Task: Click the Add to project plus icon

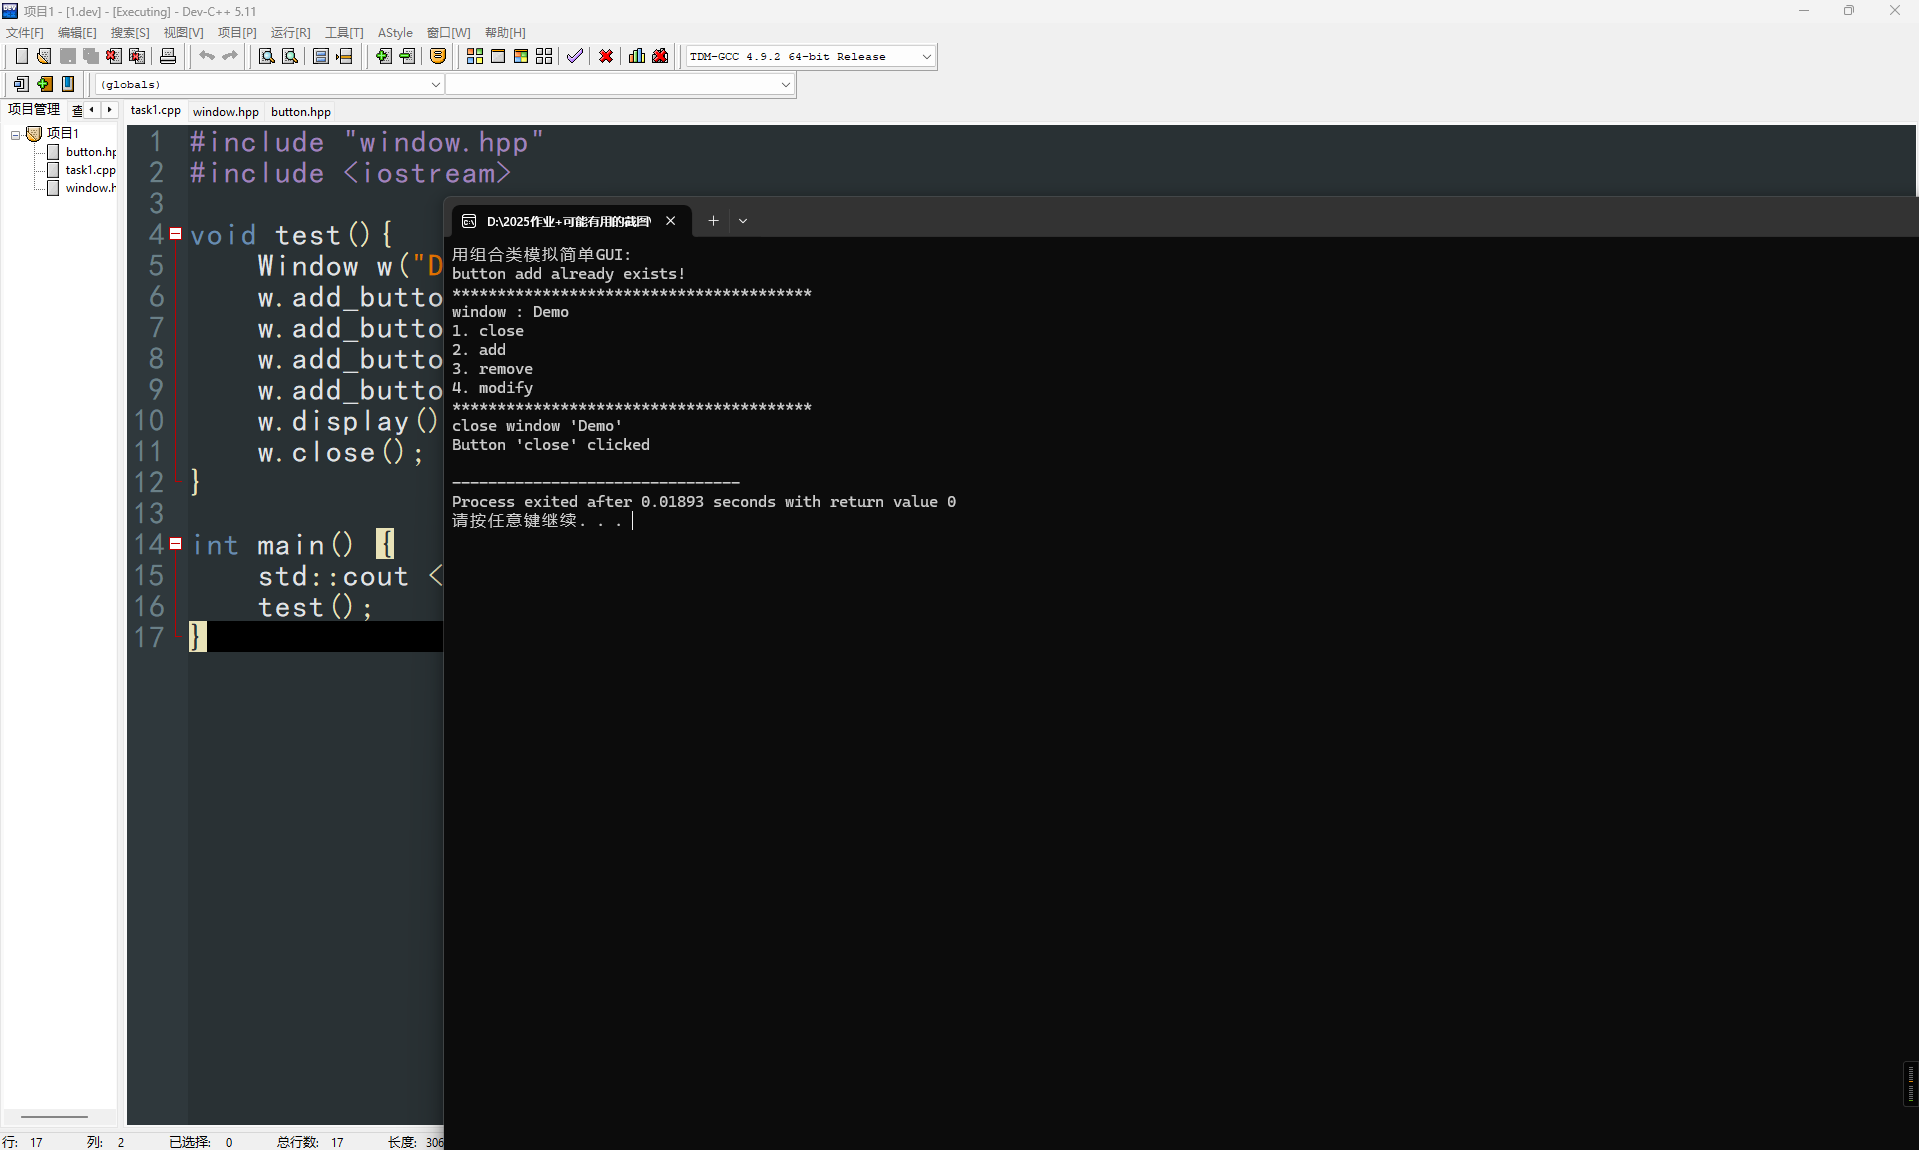Action: pos(383,56)
